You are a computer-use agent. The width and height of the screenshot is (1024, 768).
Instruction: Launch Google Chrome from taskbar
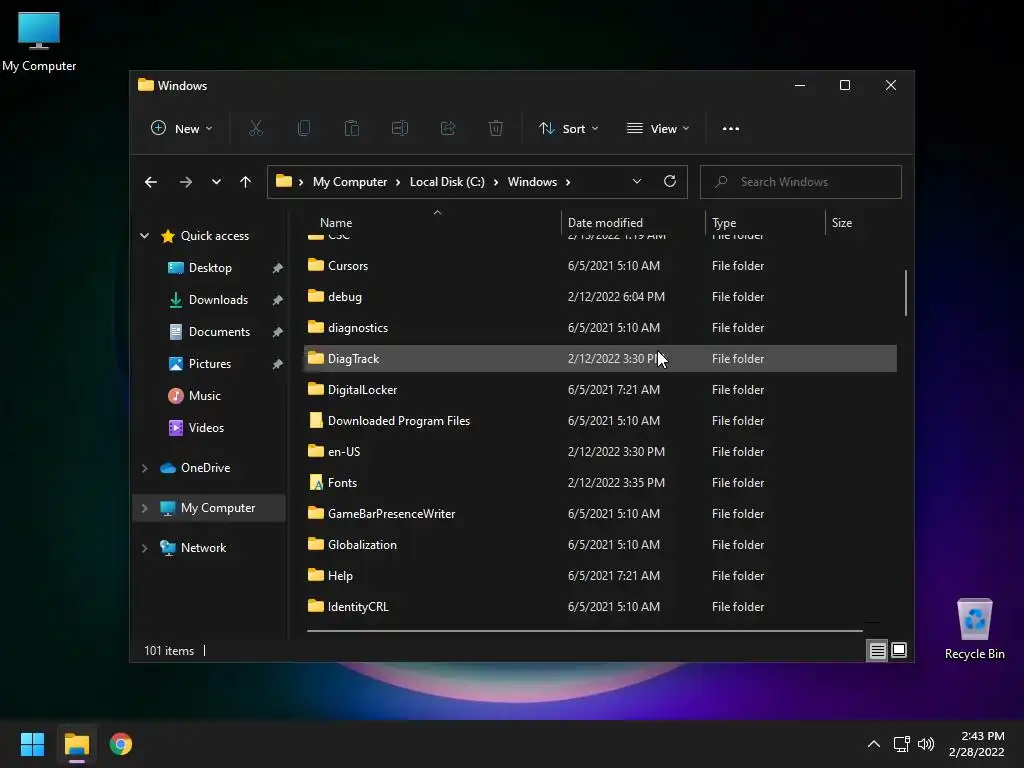pyautogui.click(x=121, y=744)
